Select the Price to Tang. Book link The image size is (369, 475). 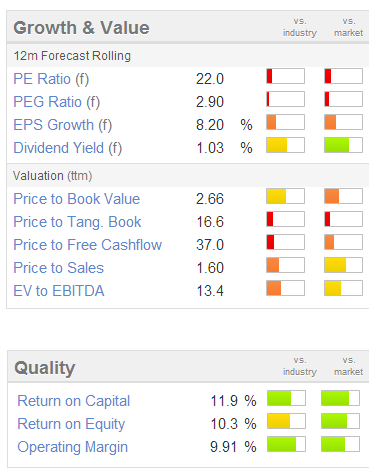(77, 222)
